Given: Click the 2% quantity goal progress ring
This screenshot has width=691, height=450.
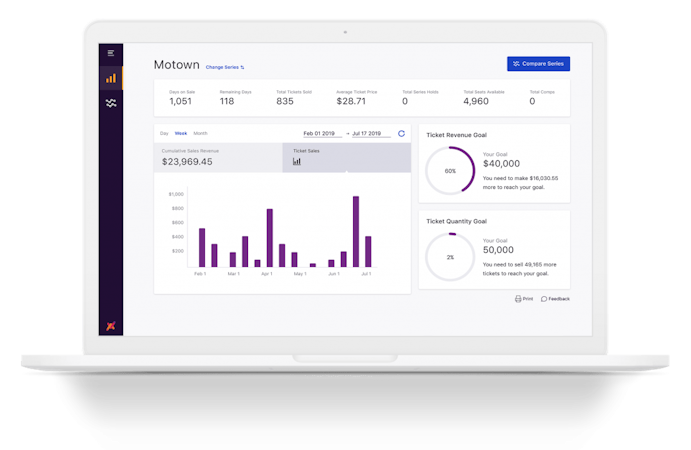Looking at the screenshot, I should coord(450,257).
